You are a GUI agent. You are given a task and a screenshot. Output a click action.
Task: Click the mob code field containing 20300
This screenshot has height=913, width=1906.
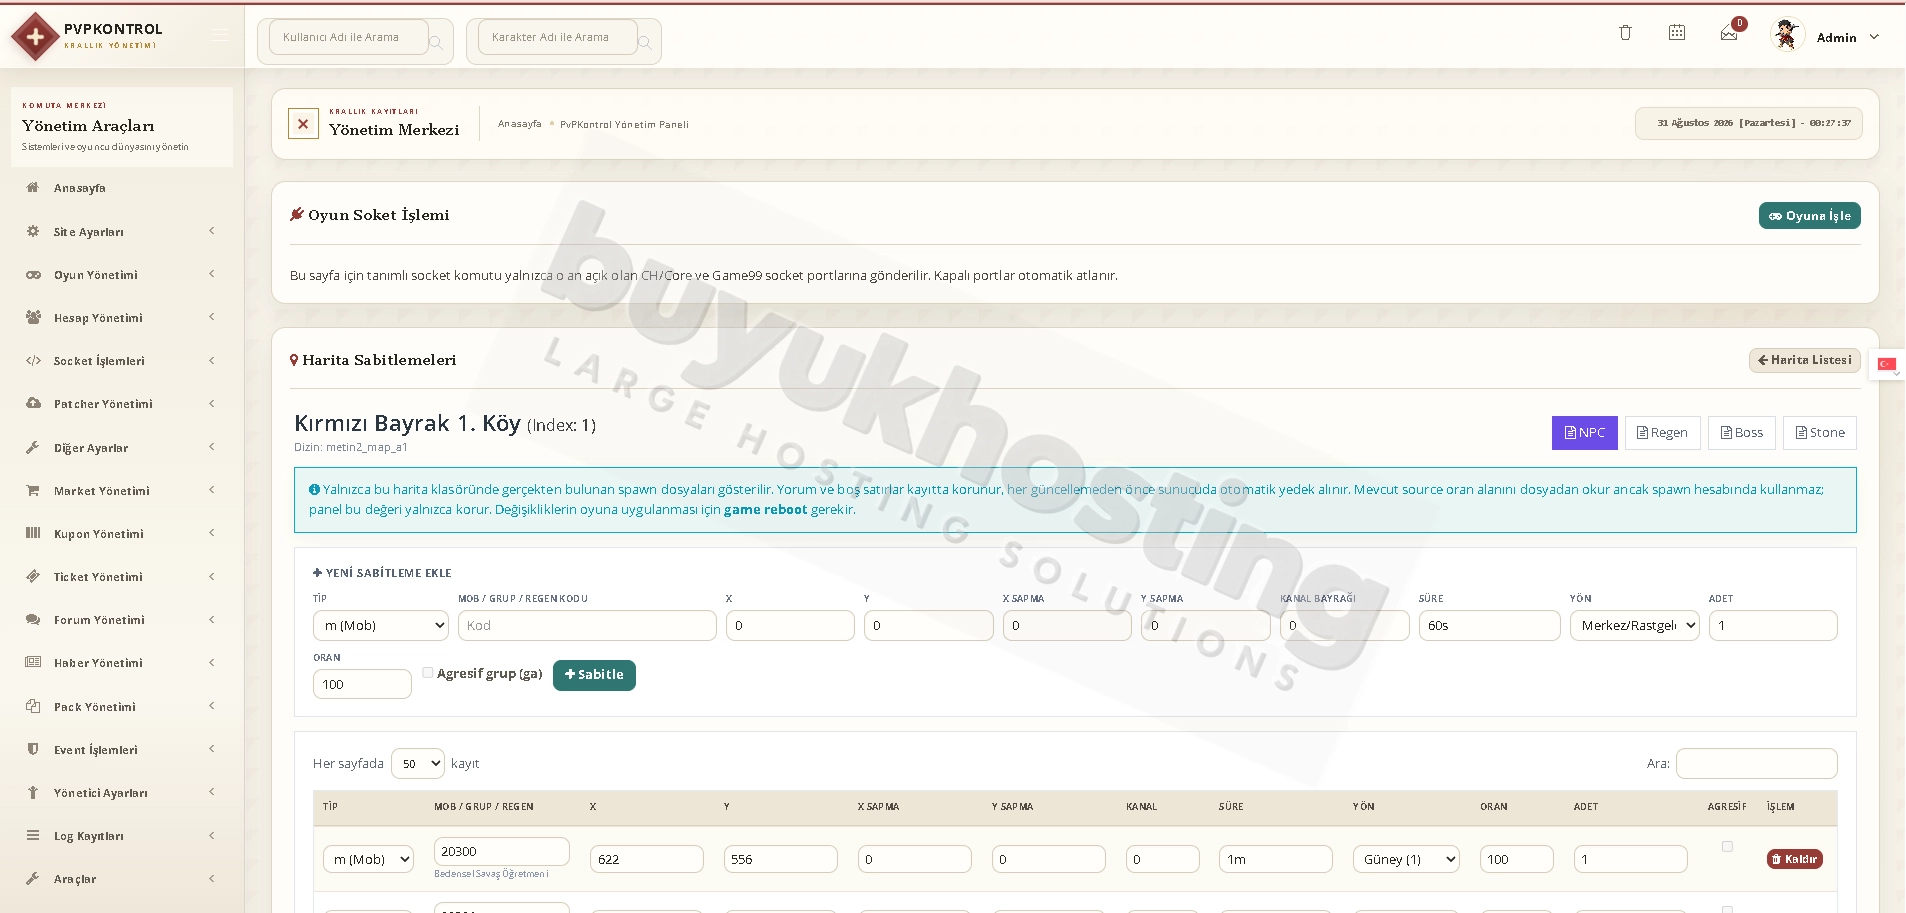[x=502, y=851]
